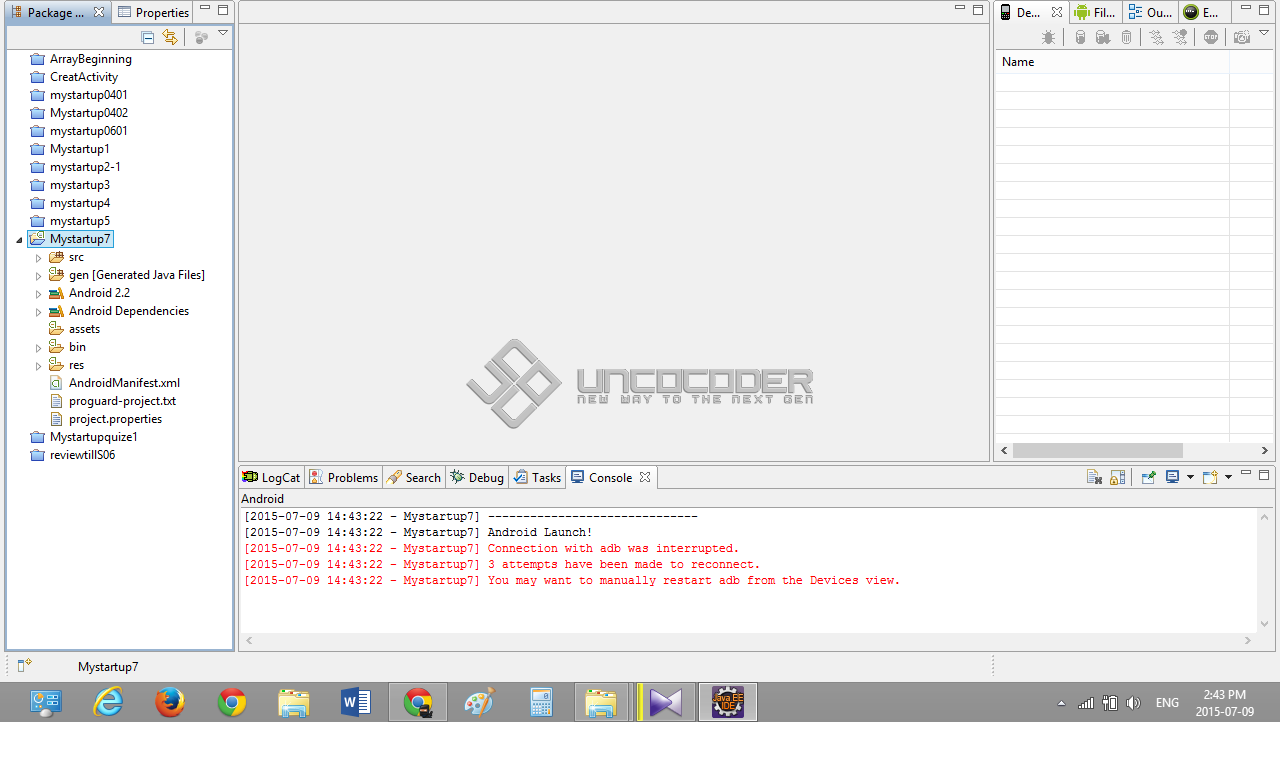Screen dimensions: 1280x768
Task: Open the Display Selected Console dropdown arrow
Action: click(1190, 478)
